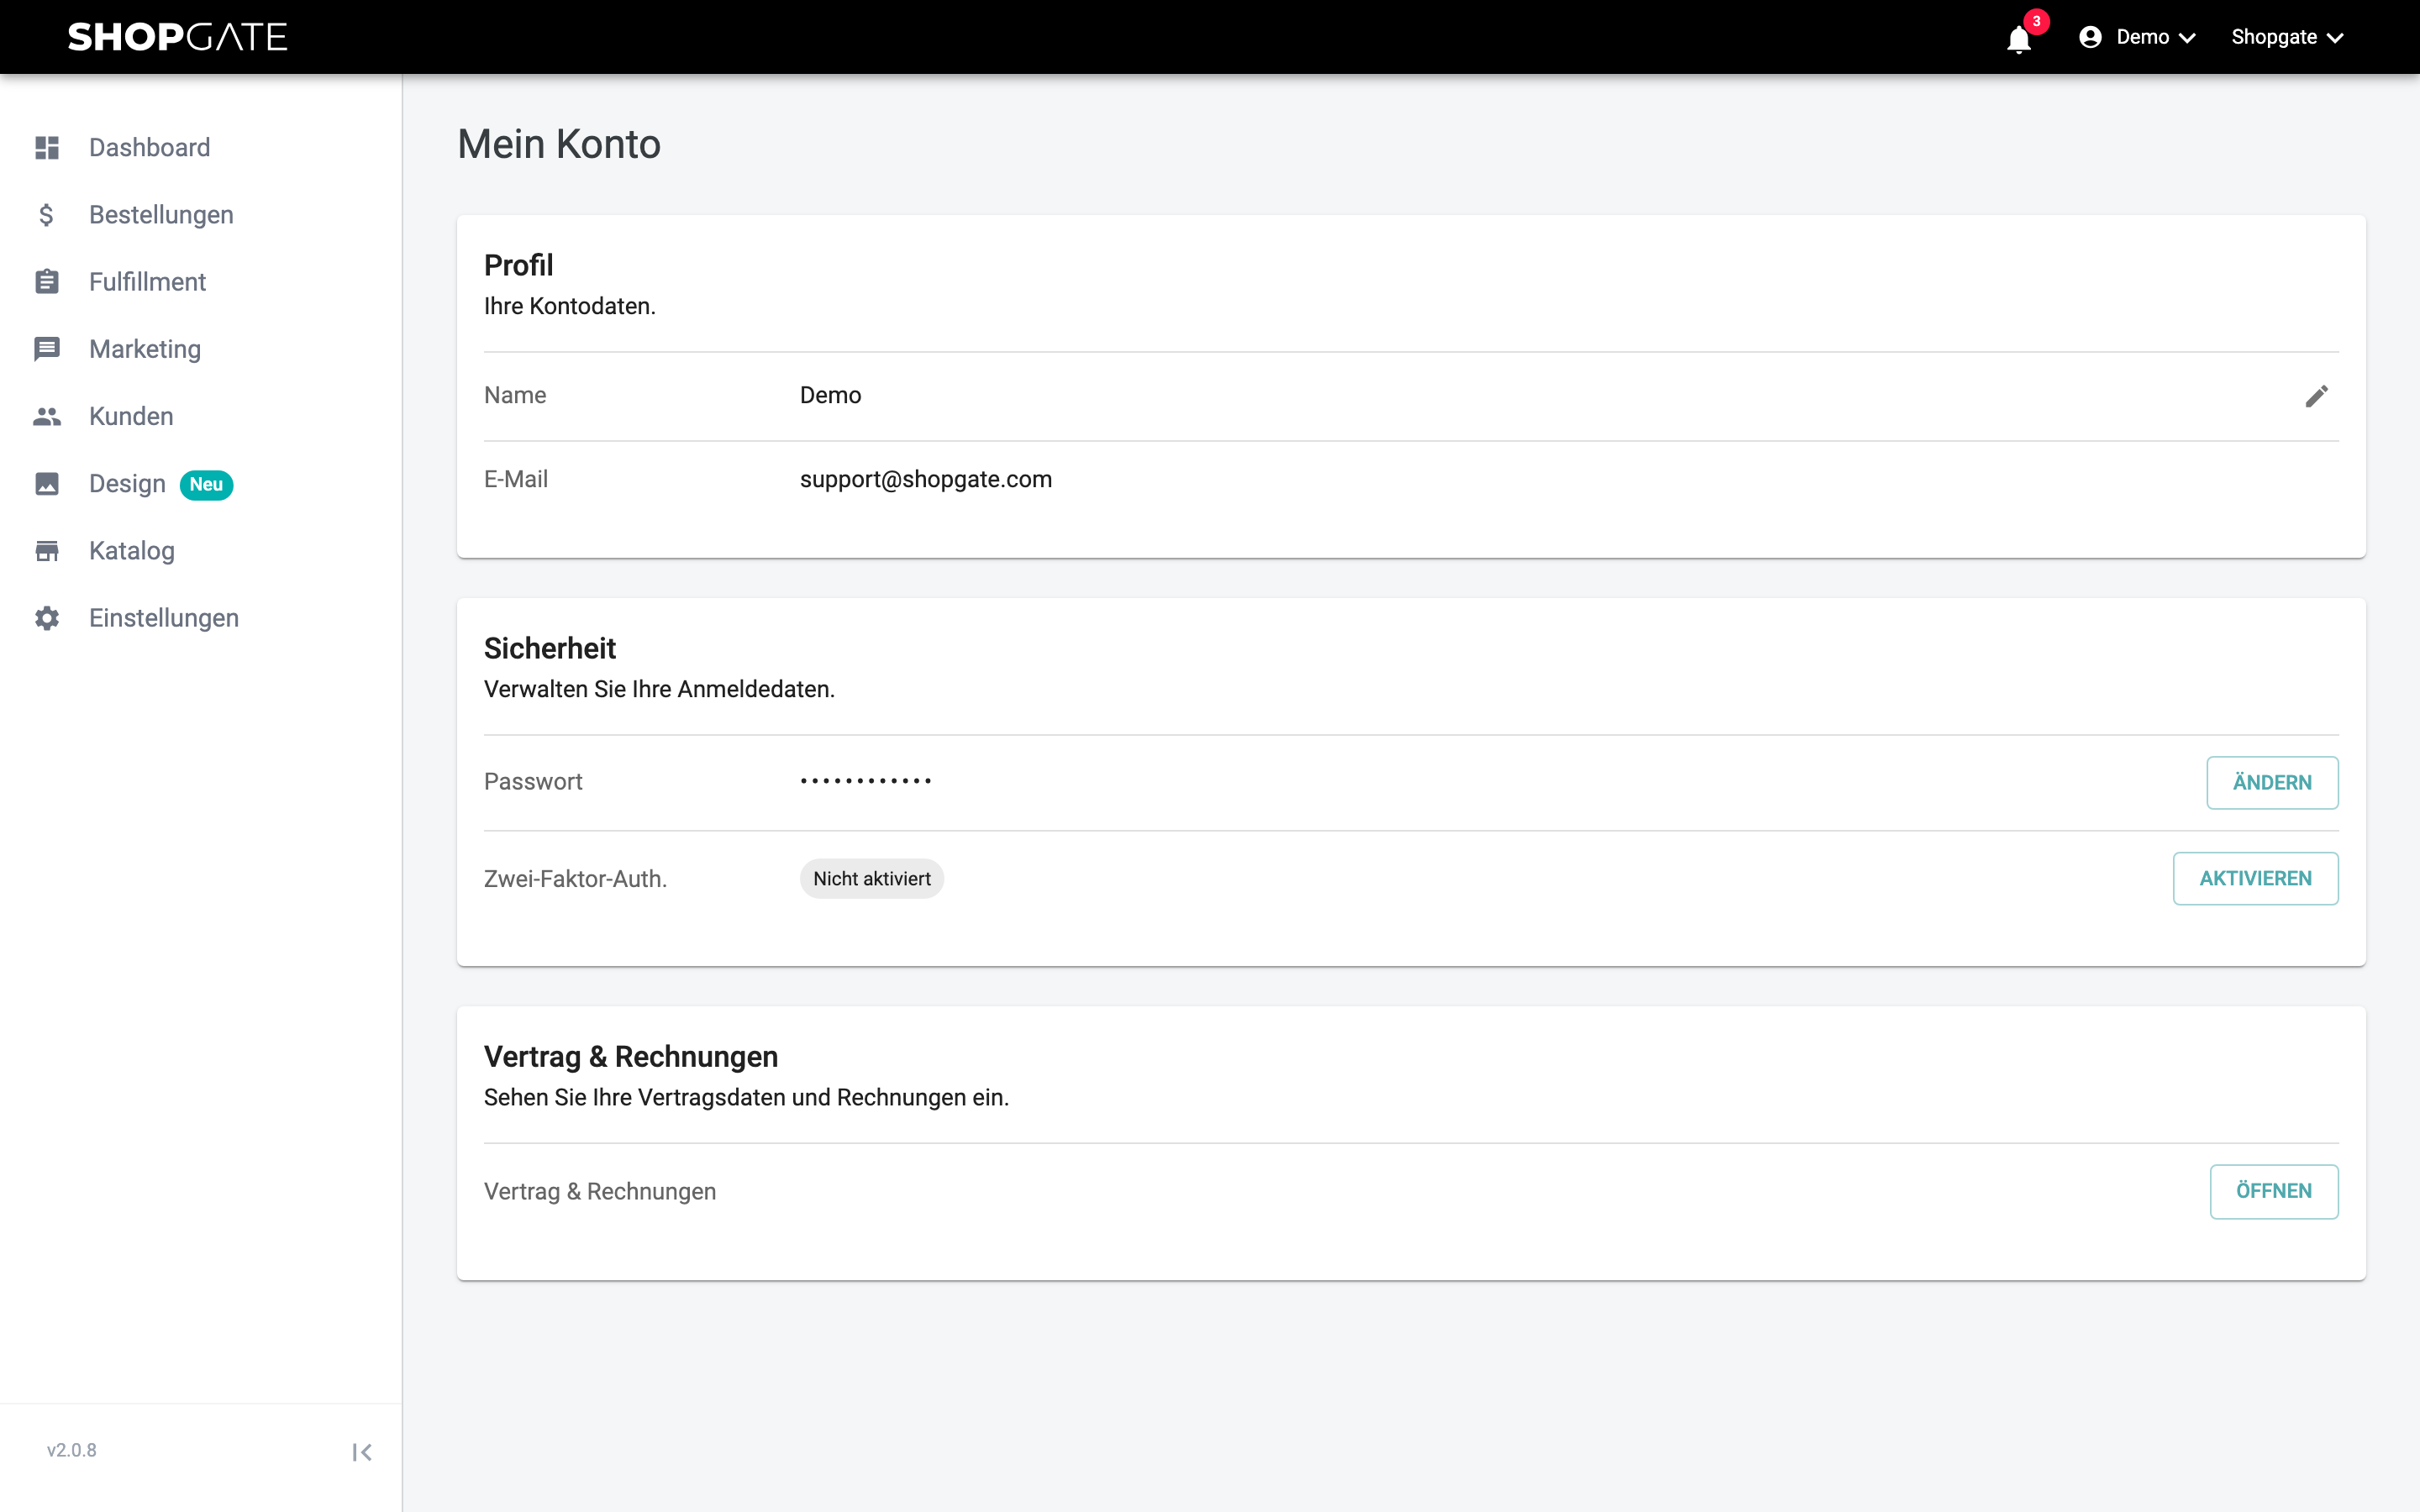Click the Profil section heading
This screenshot has width=2420, height=1512.
tap(518, 265)
